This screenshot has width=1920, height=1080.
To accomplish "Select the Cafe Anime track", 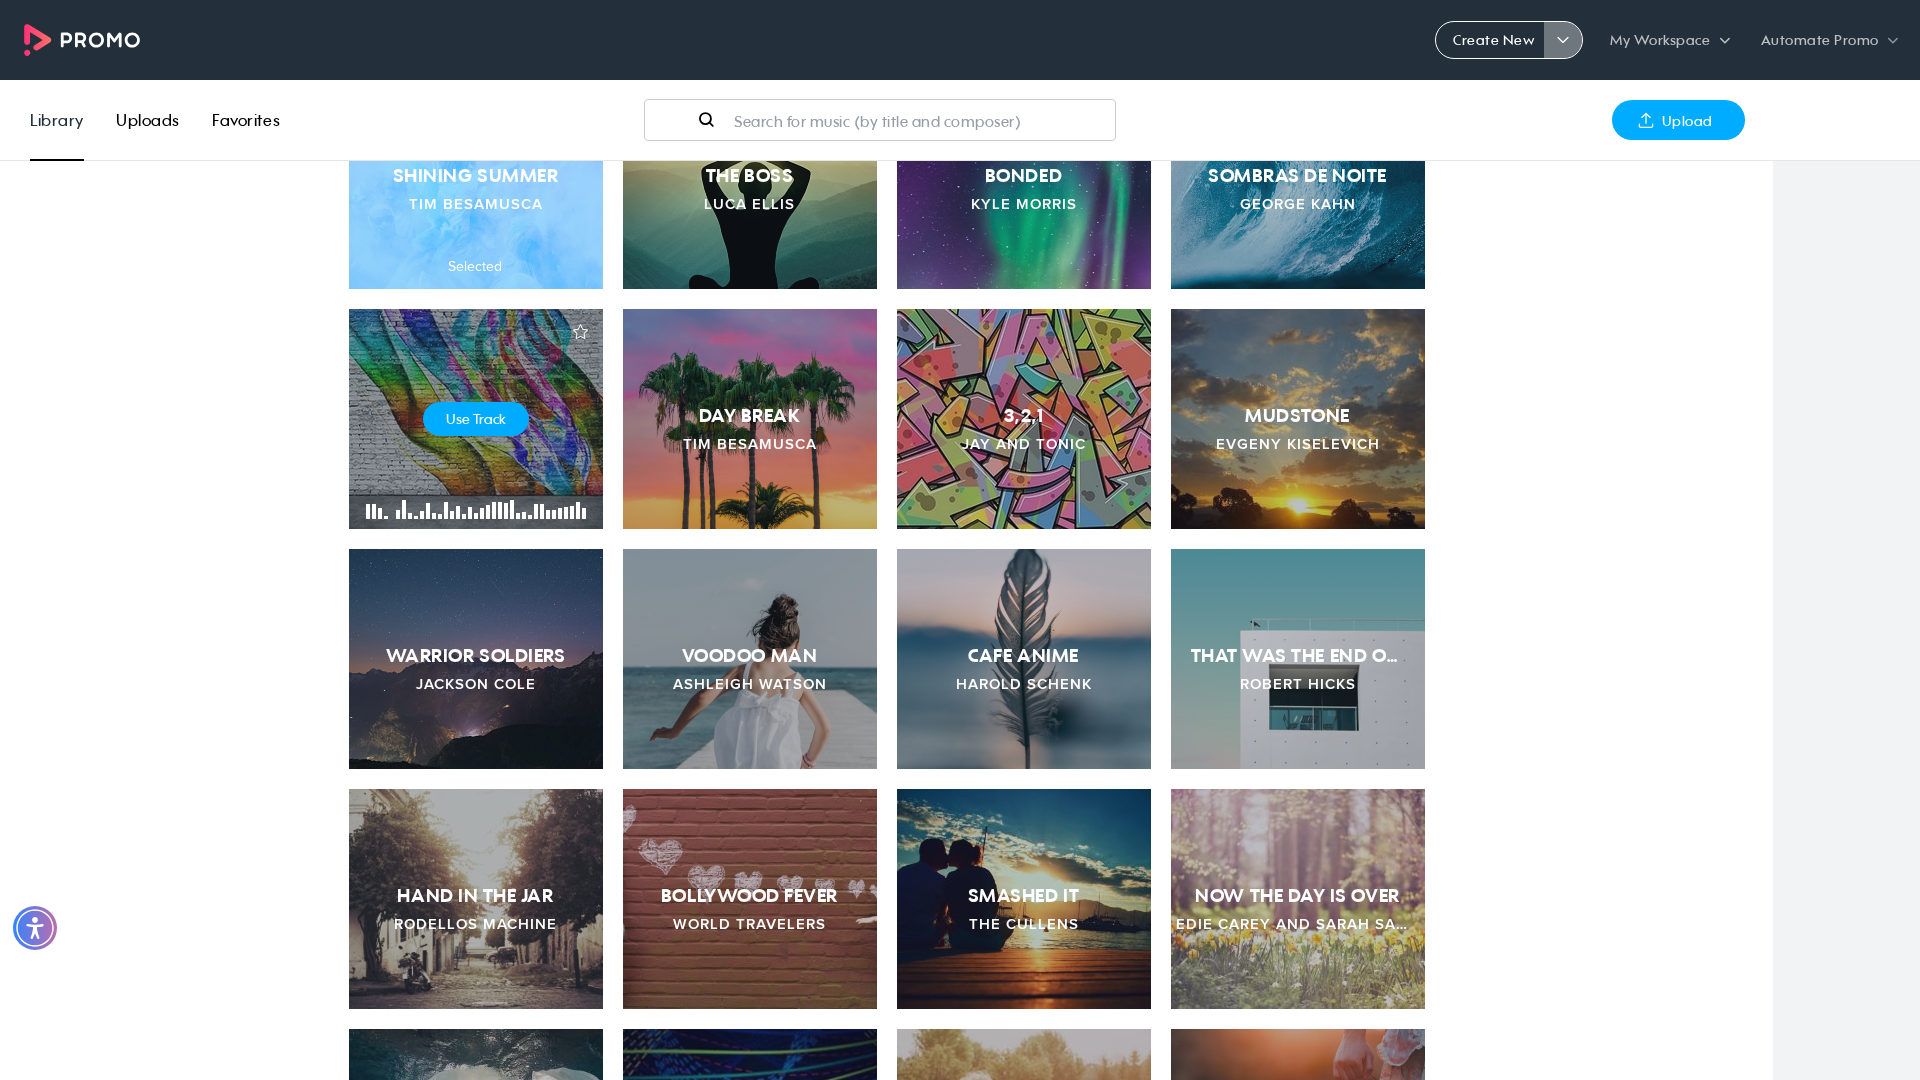I will [1024, 659].
